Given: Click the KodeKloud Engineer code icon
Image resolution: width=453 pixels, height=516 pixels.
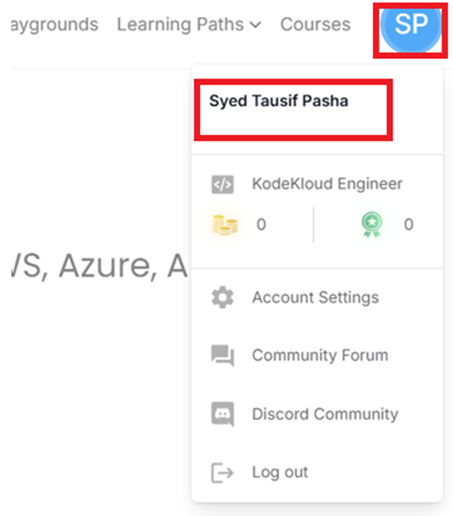Looking at the screenshot, I should (222, 184).
